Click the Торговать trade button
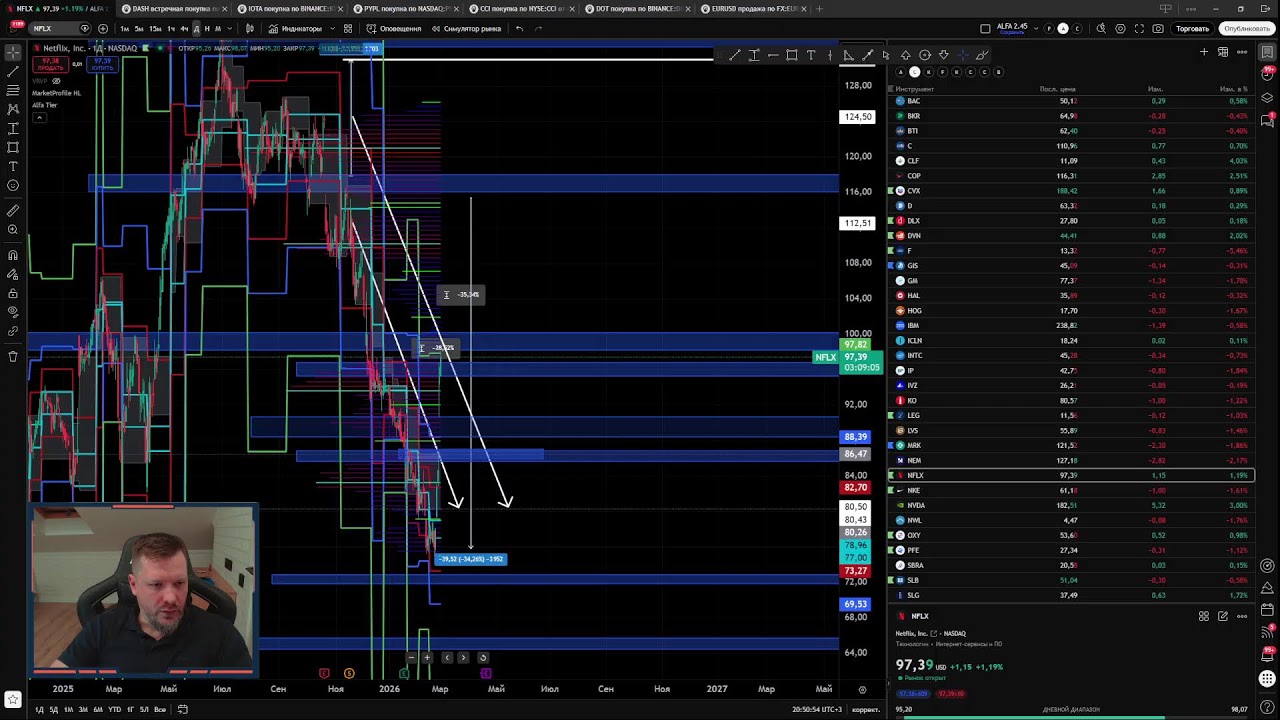1280x720 pixels. pyautogui.click(x=1193, y=28)
